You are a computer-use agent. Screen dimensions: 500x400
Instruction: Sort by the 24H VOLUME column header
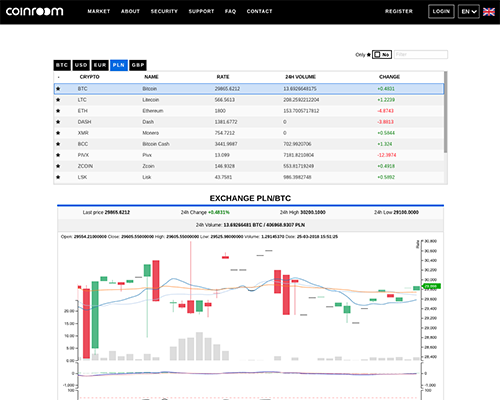(x=300, y=77)
